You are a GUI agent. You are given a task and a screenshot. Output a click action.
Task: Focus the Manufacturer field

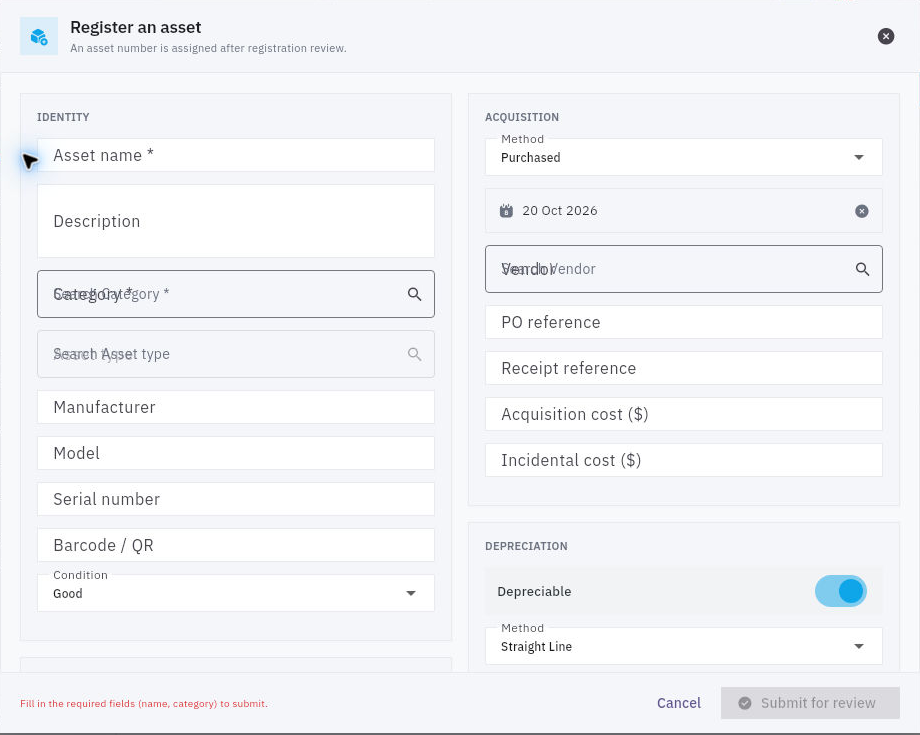tap(236, 407)
